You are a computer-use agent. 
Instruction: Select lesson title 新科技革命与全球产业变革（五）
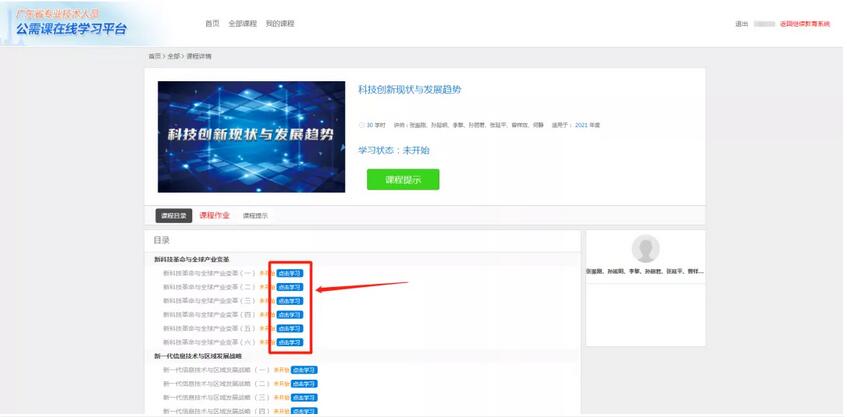(210, 328)
